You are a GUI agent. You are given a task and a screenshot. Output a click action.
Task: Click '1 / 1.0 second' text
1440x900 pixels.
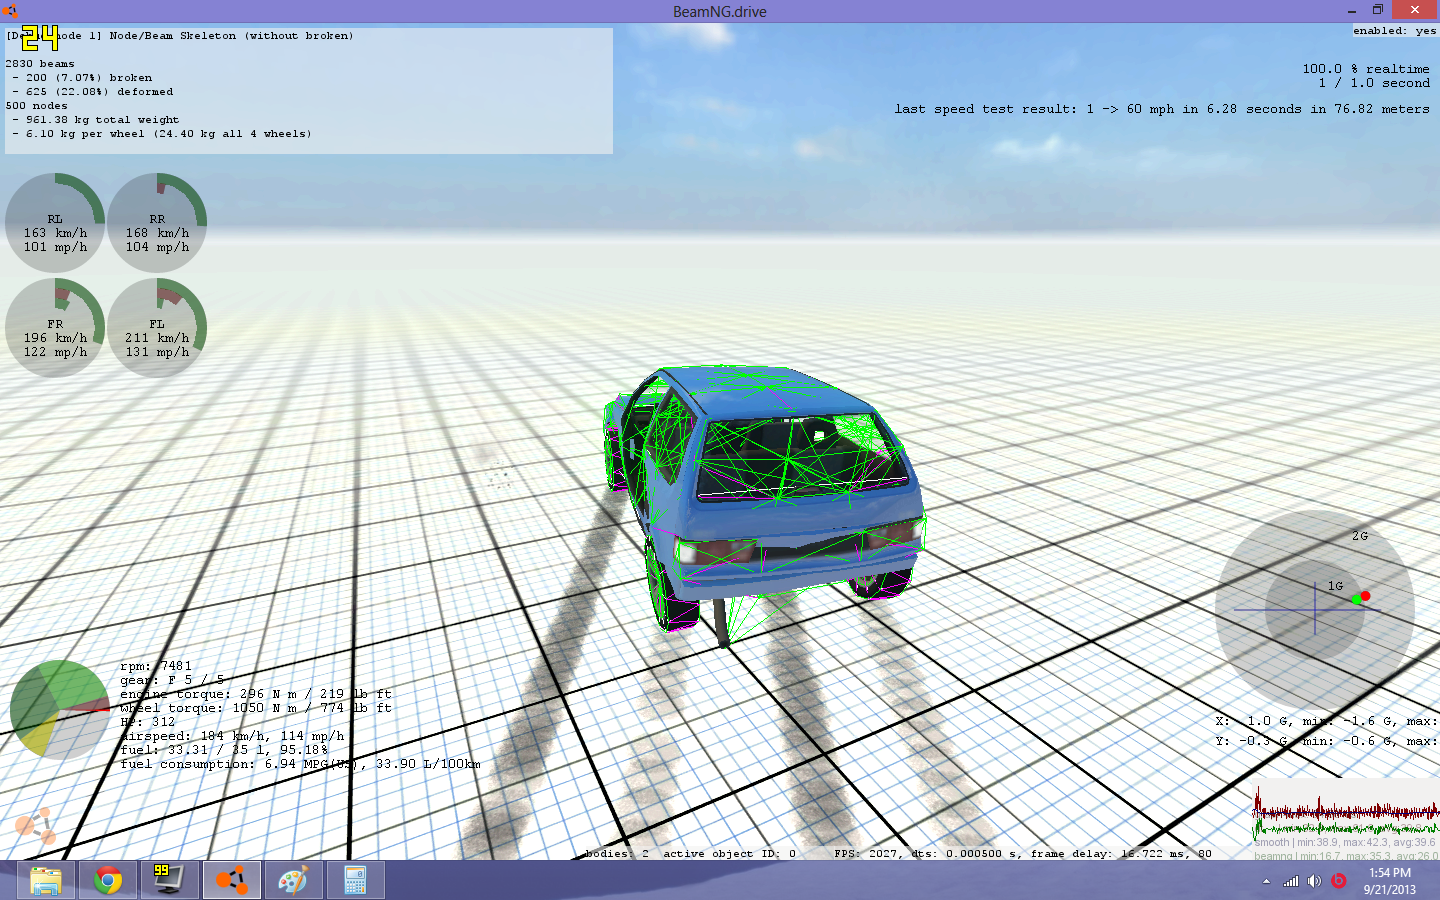click(1374, 83)
